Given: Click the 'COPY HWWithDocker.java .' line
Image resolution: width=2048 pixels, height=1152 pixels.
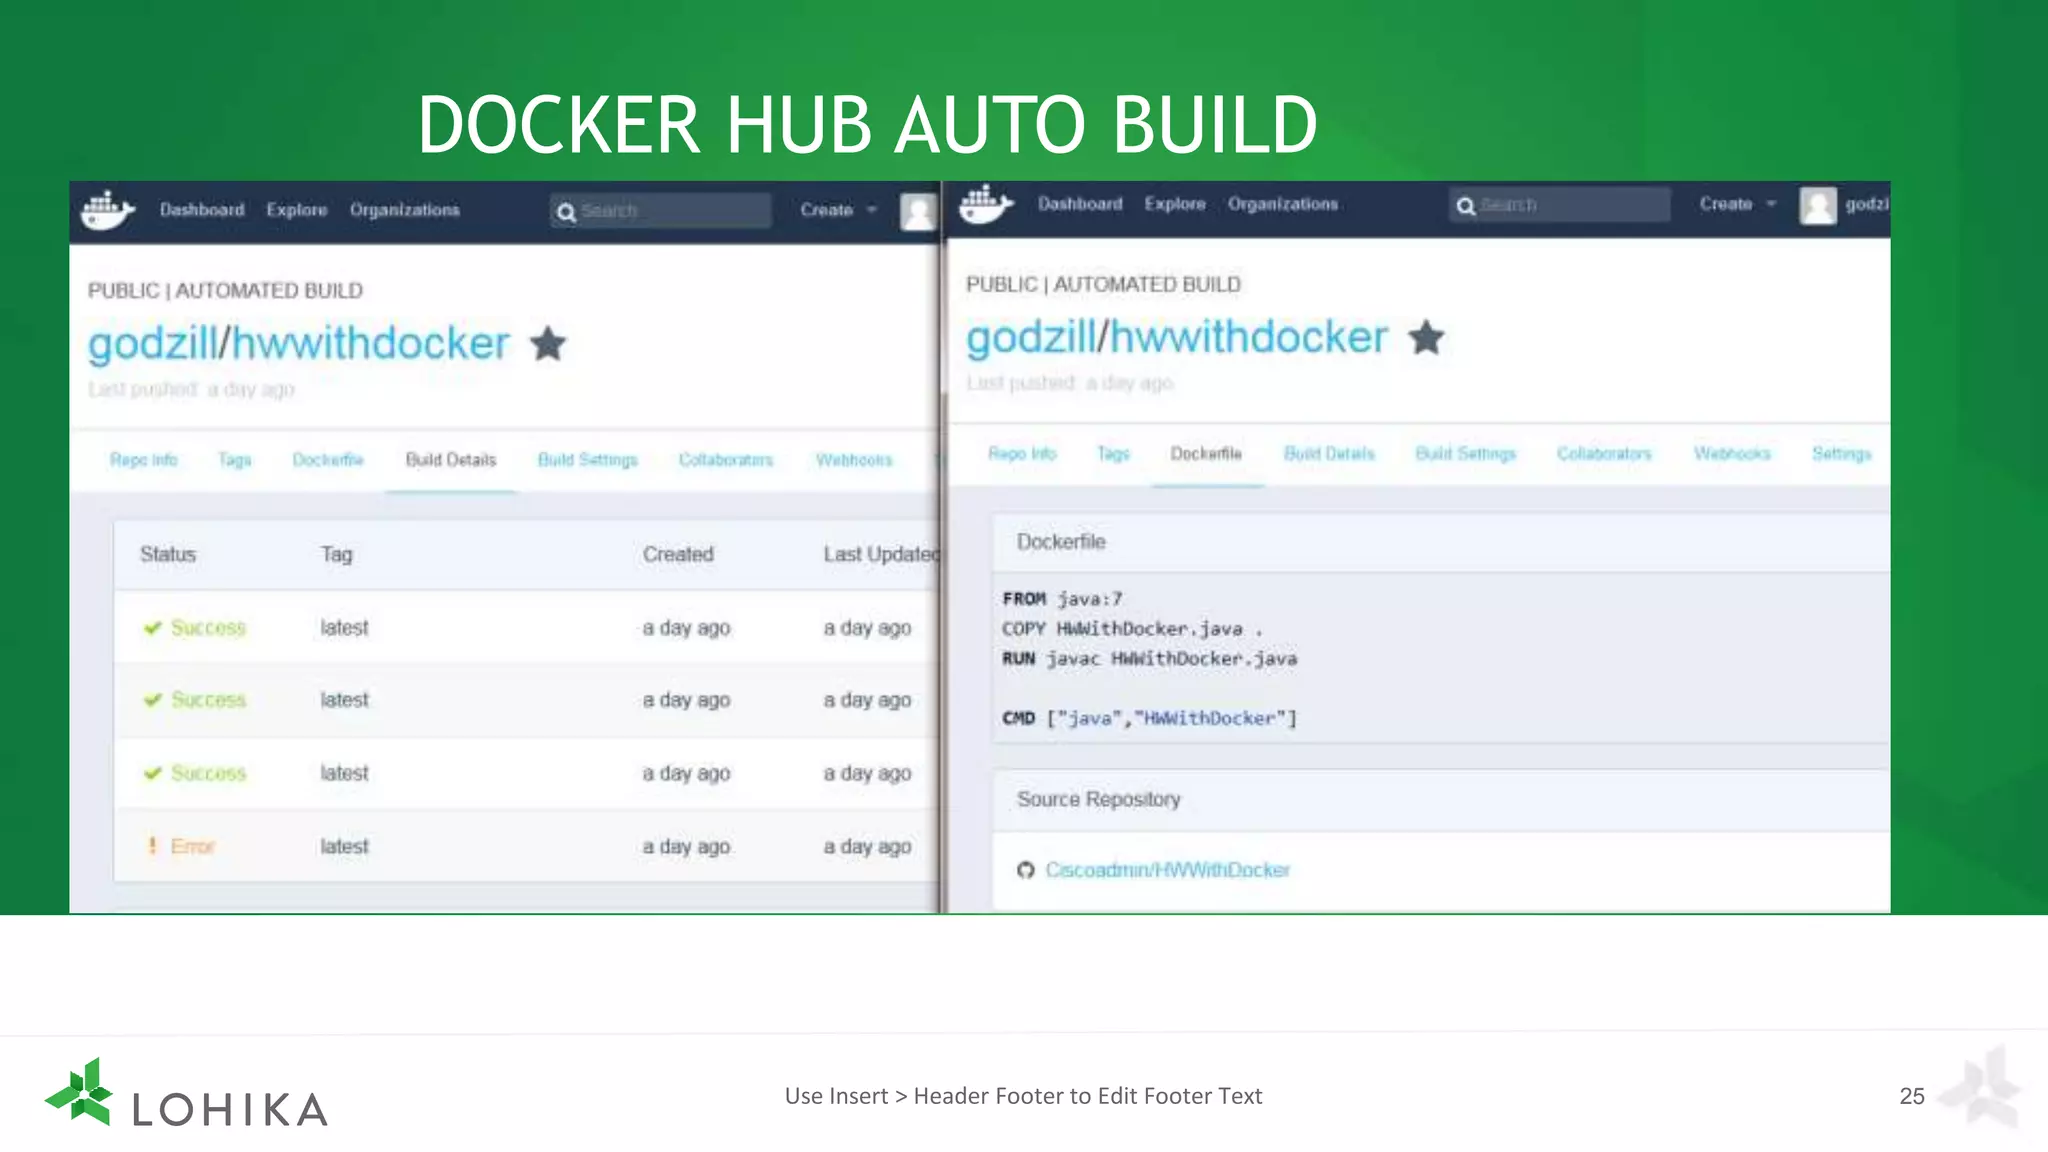Looking at the screenshot, I should point(1132,629).
